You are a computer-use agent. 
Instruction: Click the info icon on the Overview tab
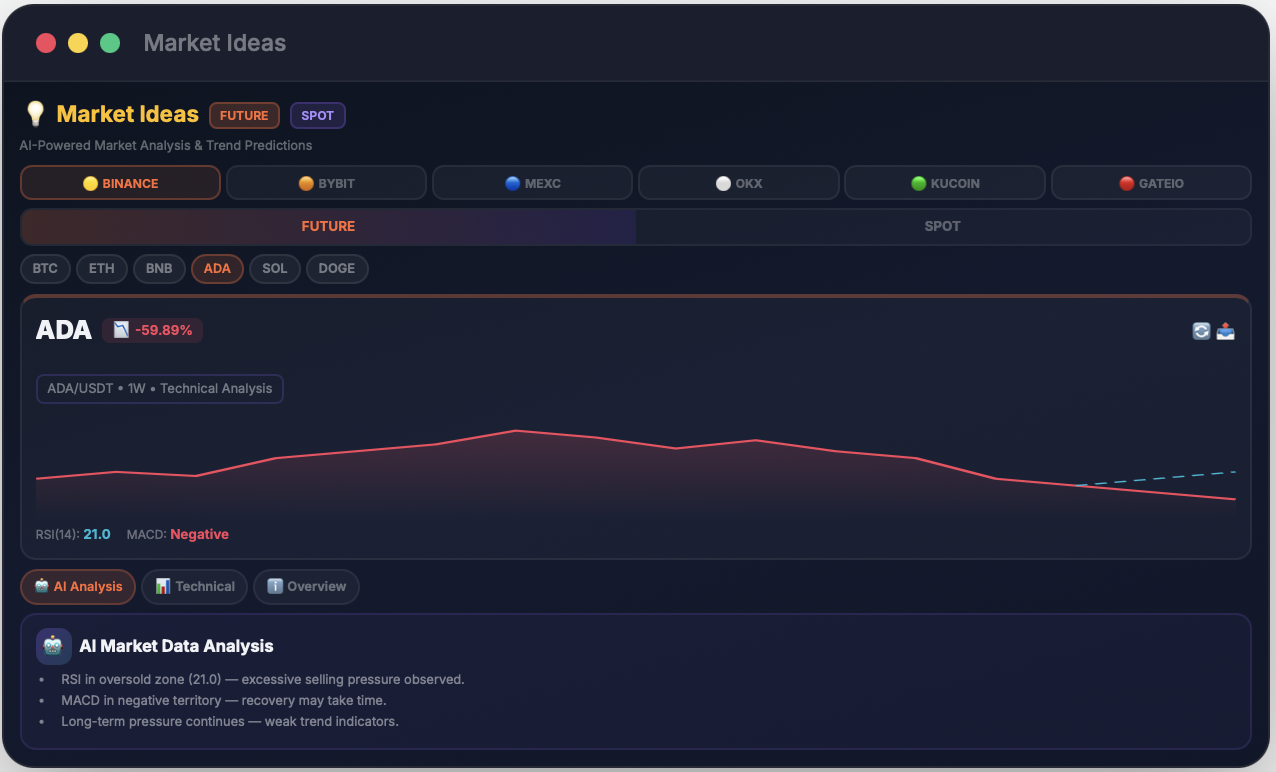[x=275, y=586]
